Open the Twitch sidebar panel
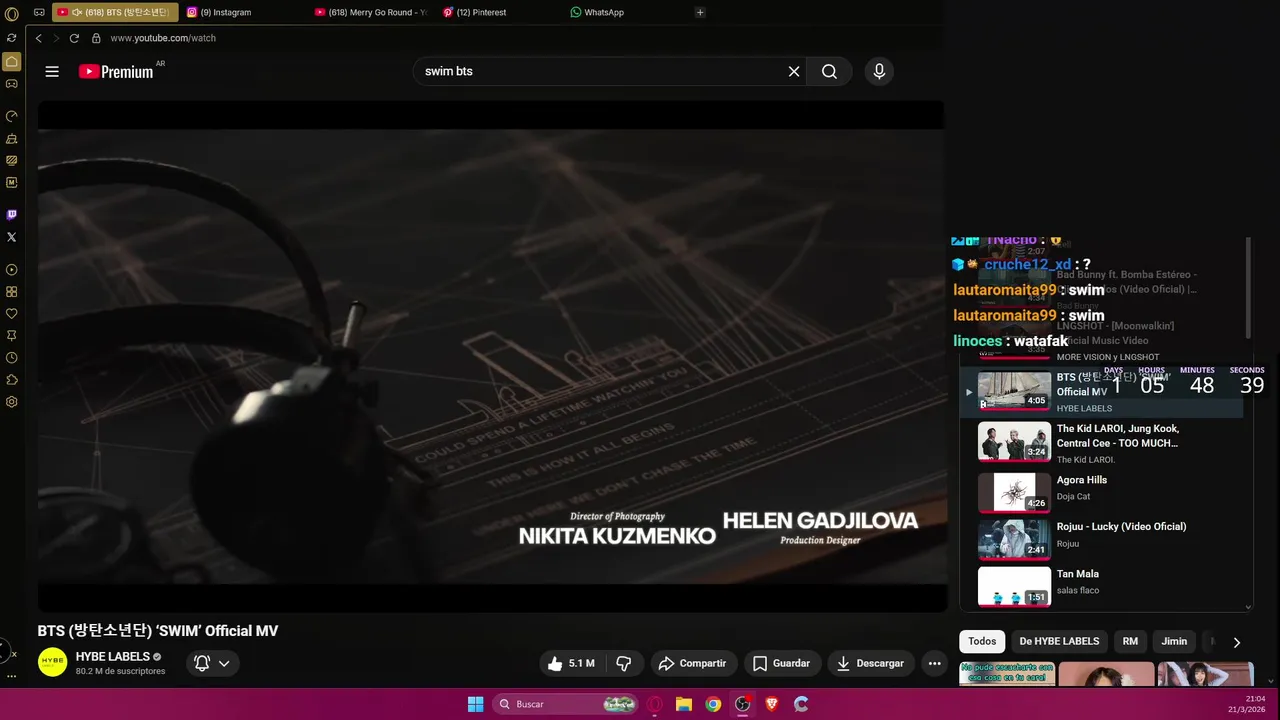The height and width of the screenshot is (720, 1280). tap(12, 214)
